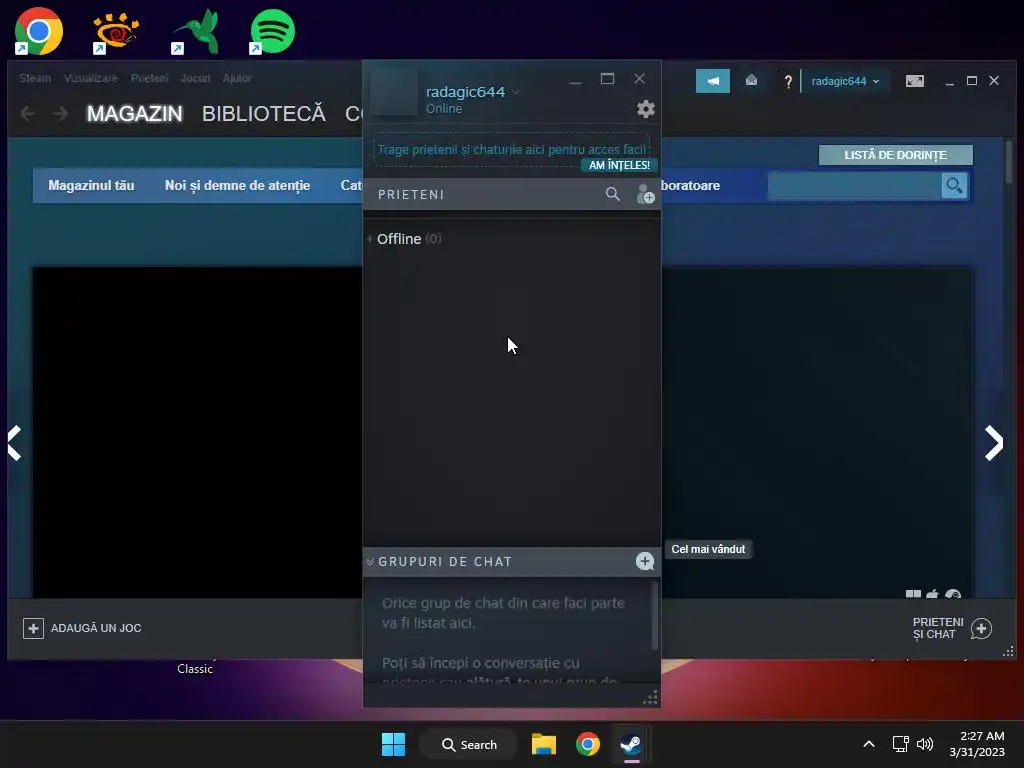Dismiss hint with AM ÎNȚELES button
The image size is (1024, 768).
tap(619, 165)
